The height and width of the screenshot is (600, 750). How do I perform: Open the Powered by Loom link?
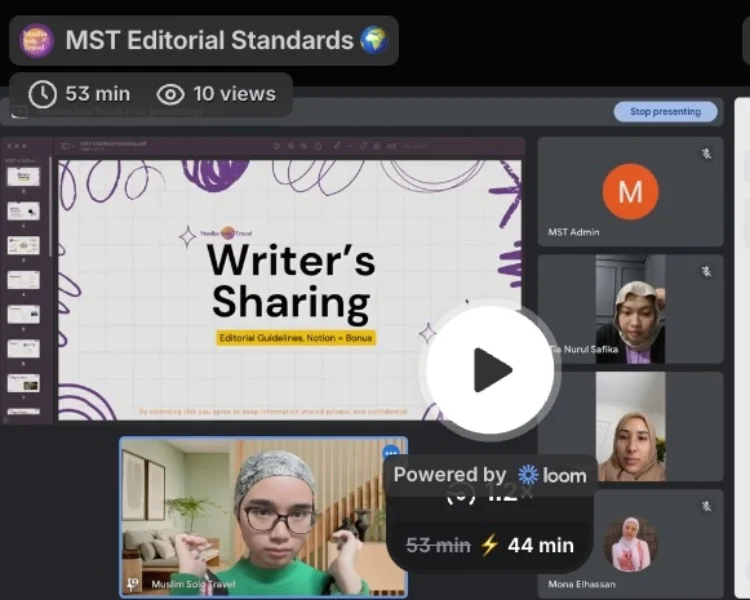(490, 475)
